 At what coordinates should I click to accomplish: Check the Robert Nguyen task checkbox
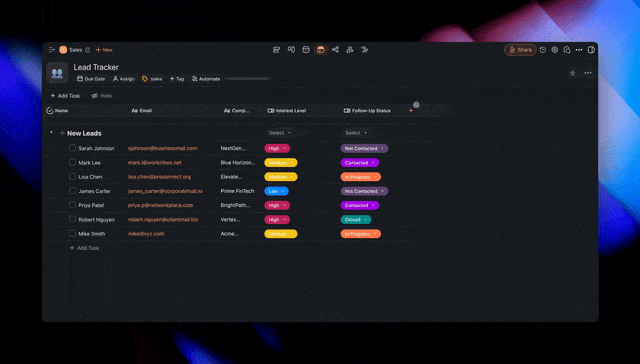(72, 219)
